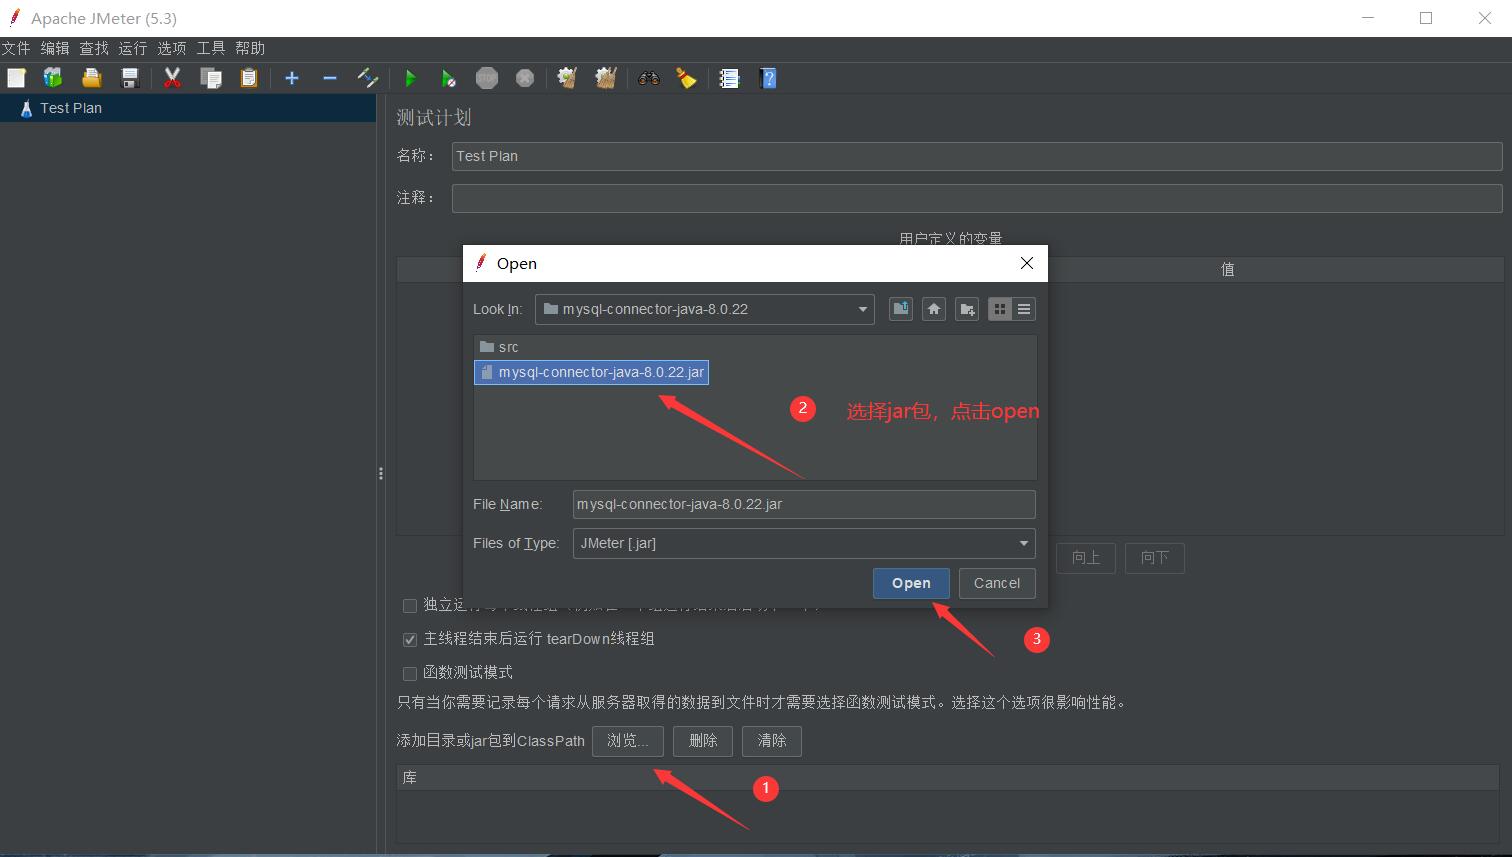Screen dimensions: 1512x857
Task: Click the 向上 button
Action: (x=1086, y=558)
